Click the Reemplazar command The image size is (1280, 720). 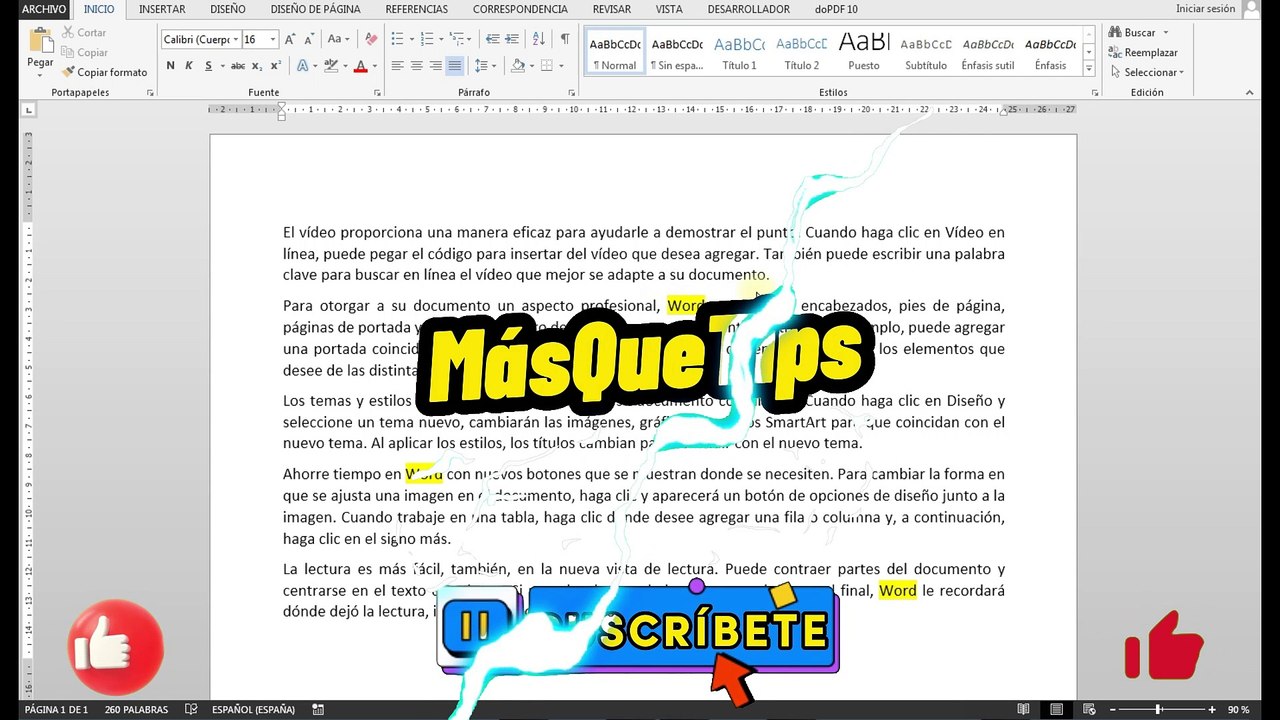click(1143, 52)
